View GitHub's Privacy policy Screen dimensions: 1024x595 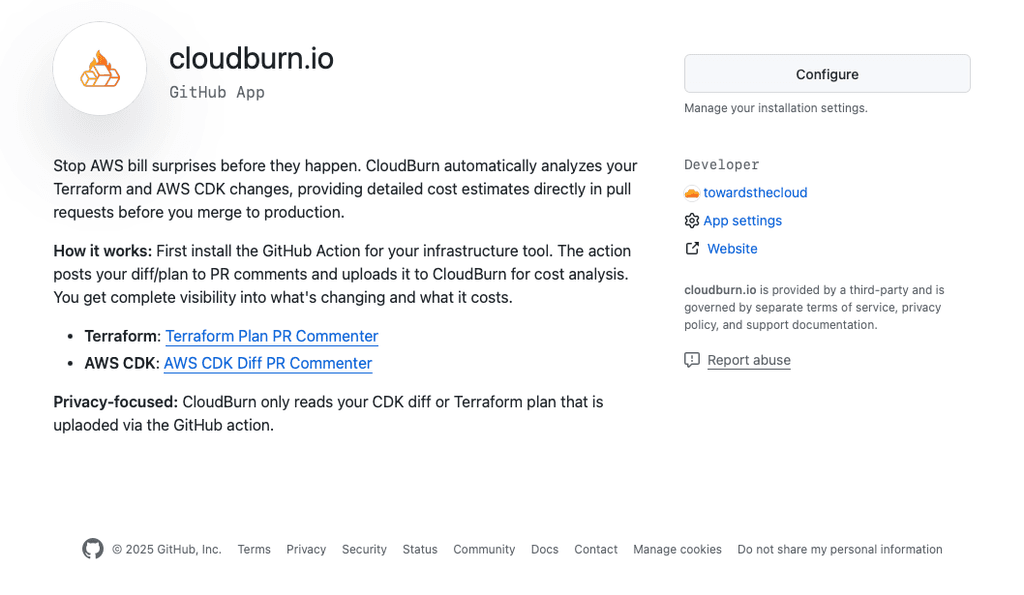(x=305, y=549)
